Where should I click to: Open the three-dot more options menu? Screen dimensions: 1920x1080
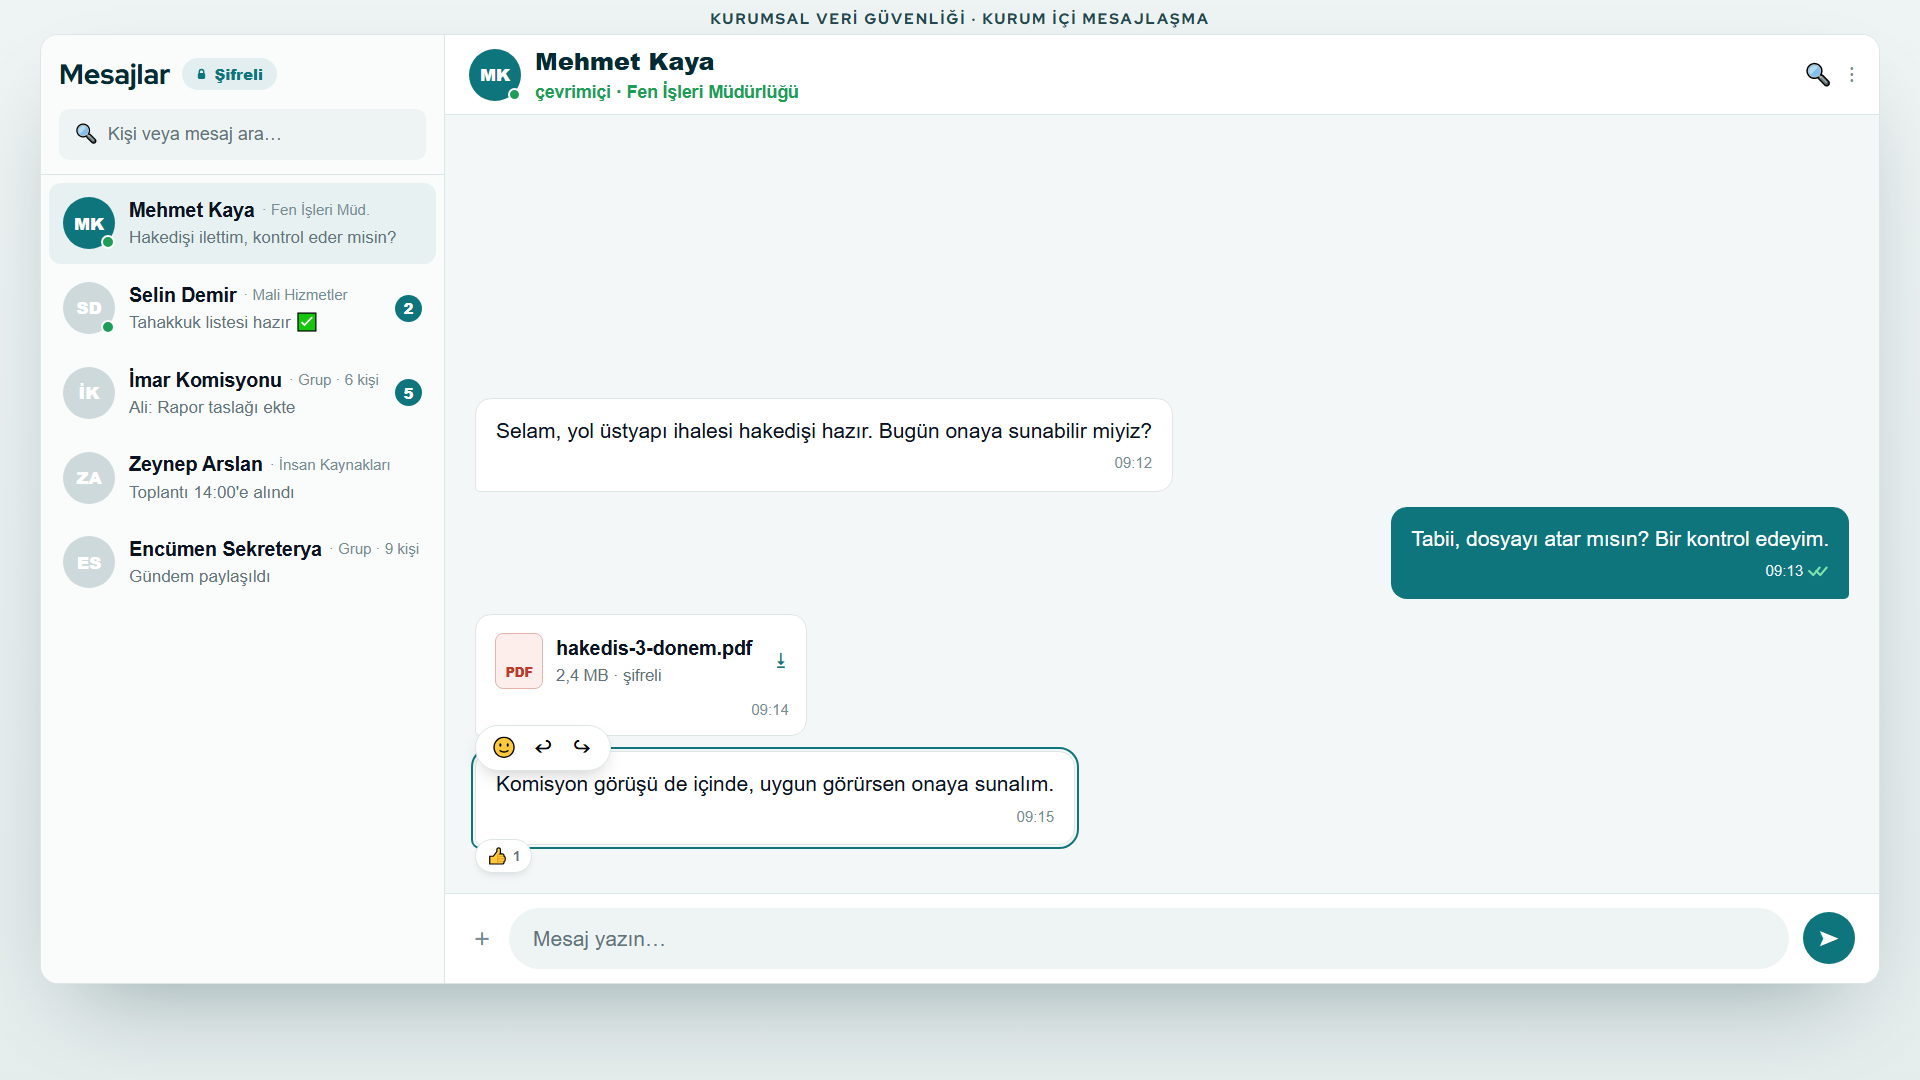click(x=1852, y=75)
